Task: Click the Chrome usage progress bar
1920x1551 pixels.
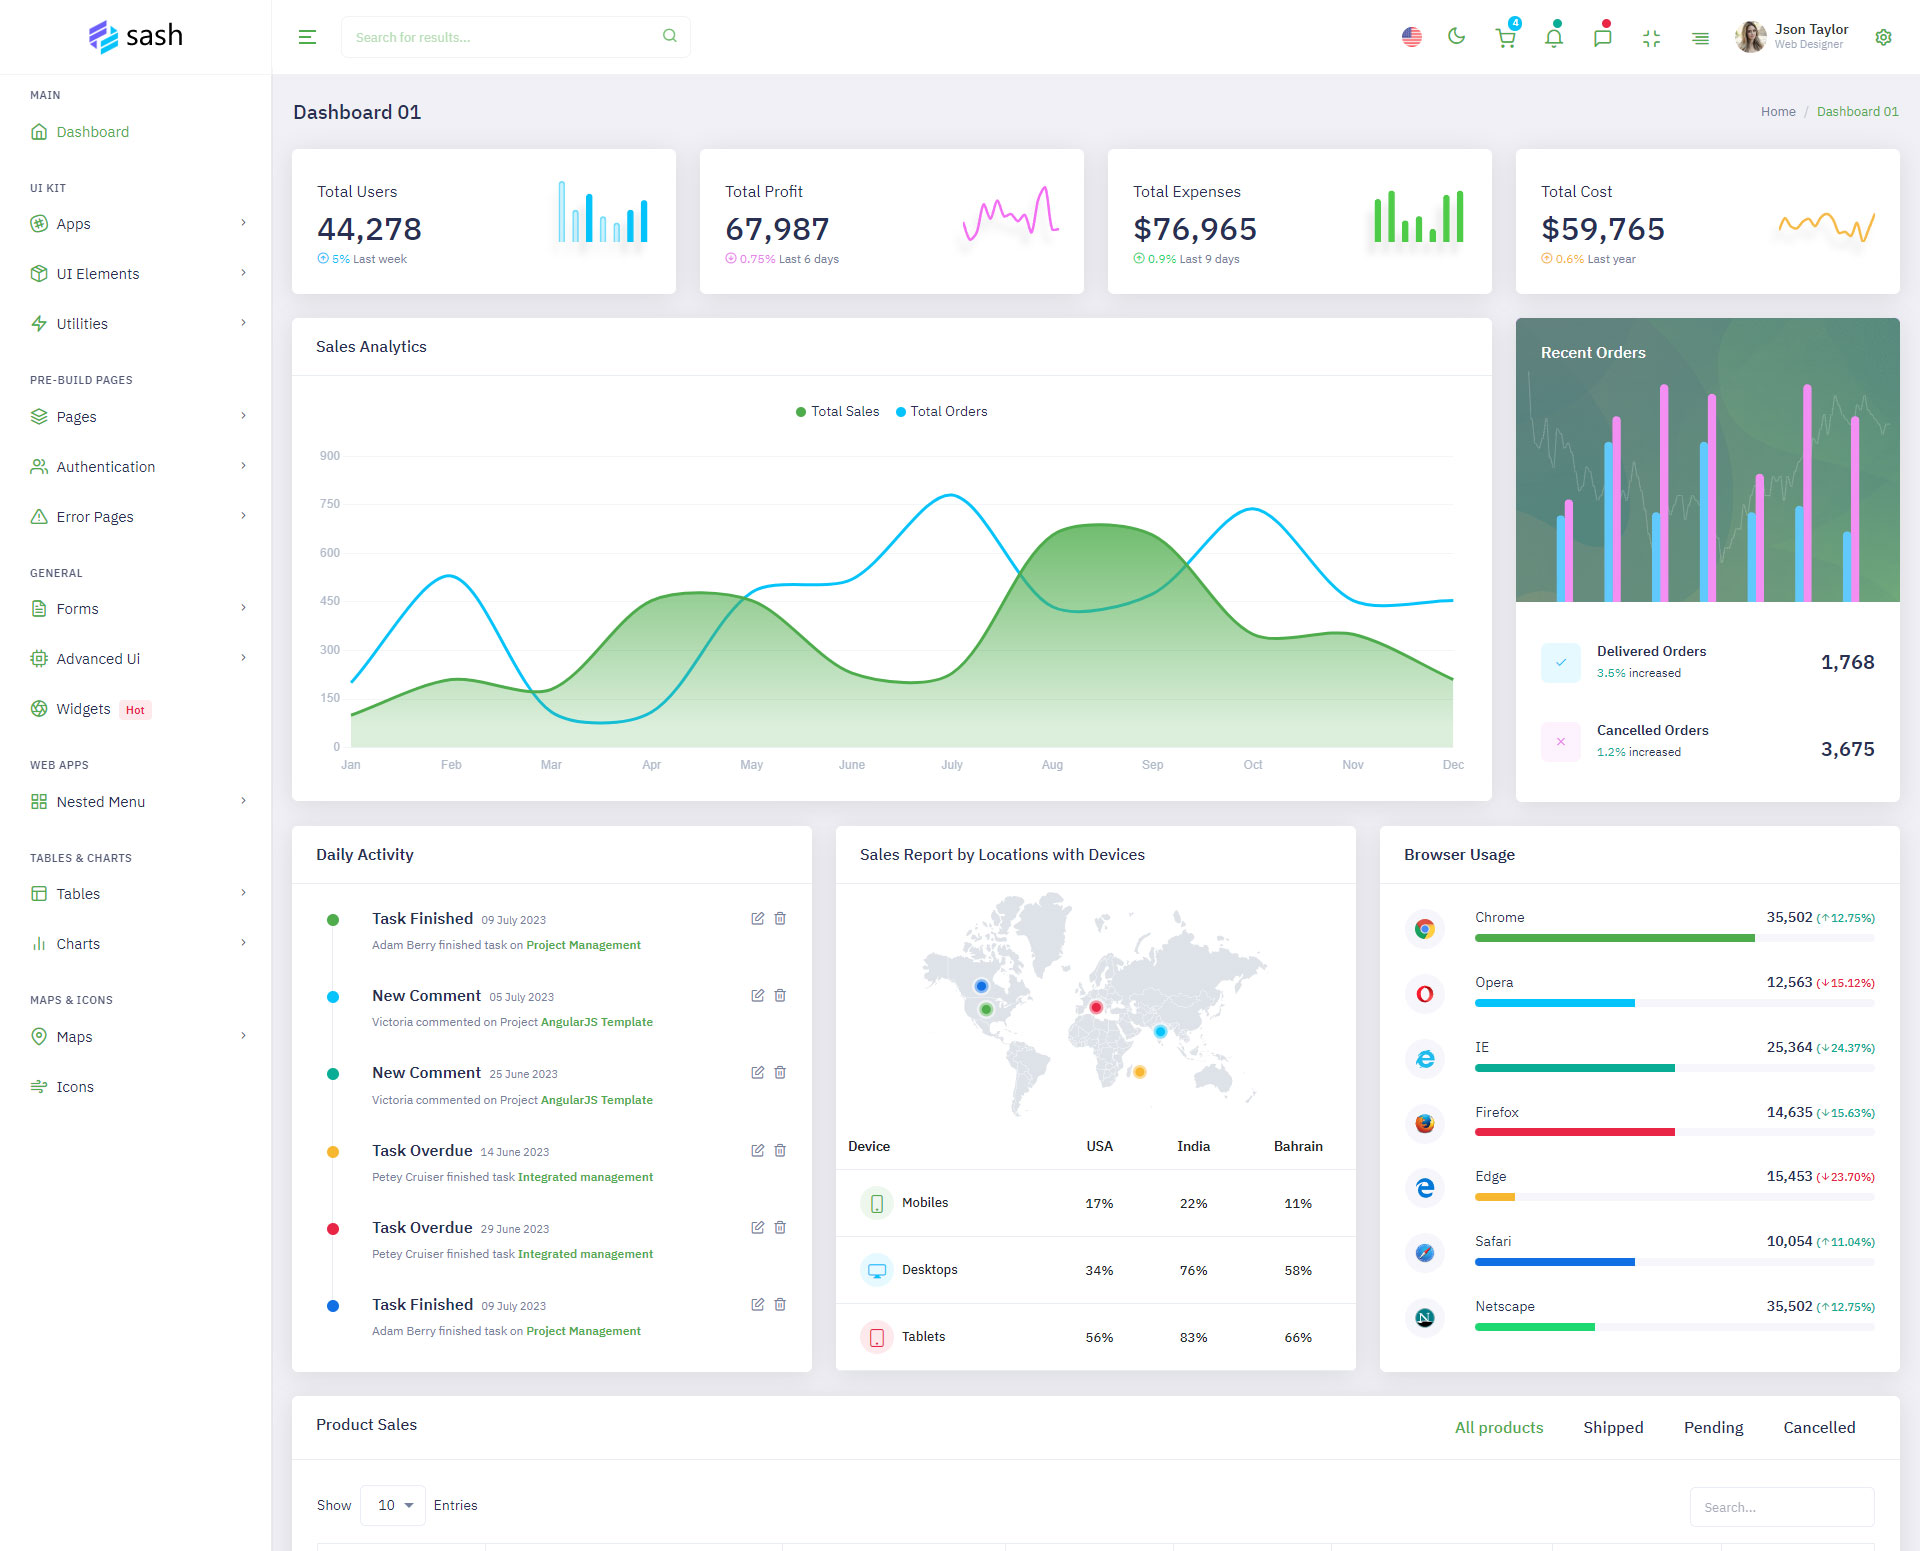Action: click(x=1674, y=938)
